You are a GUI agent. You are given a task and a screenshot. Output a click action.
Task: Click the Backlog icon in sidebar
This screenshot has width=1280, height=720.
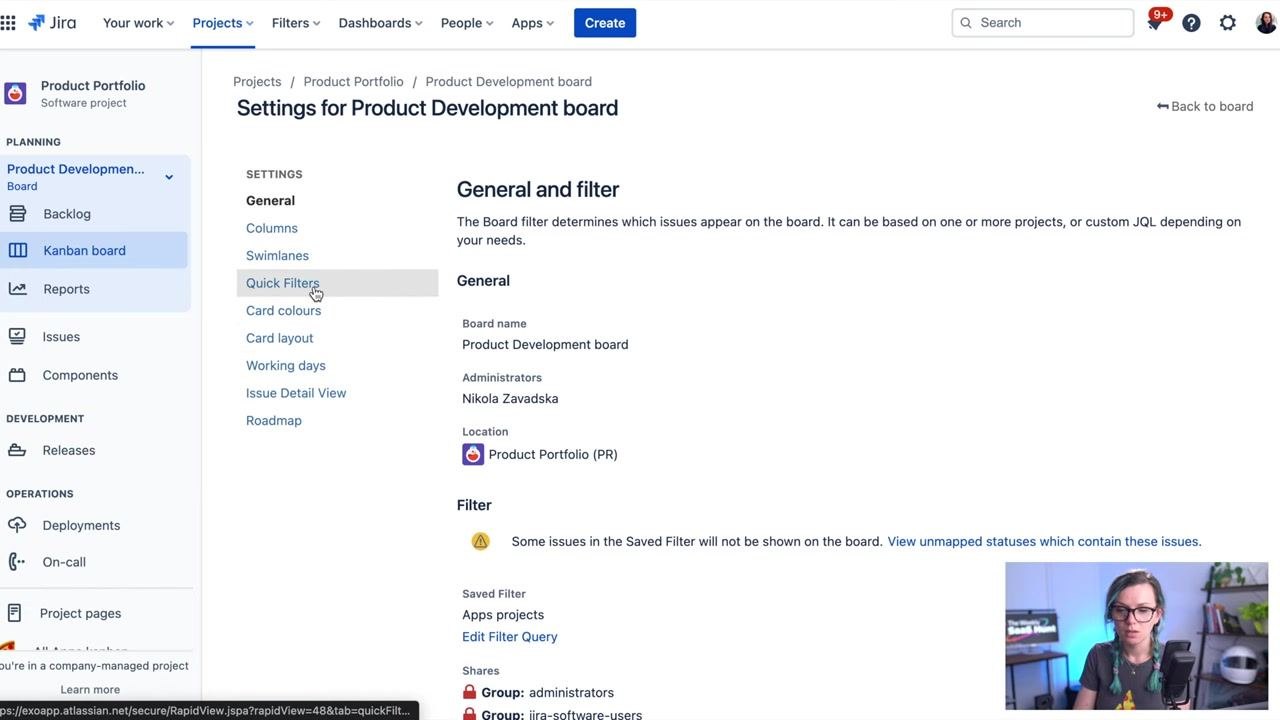17,213
